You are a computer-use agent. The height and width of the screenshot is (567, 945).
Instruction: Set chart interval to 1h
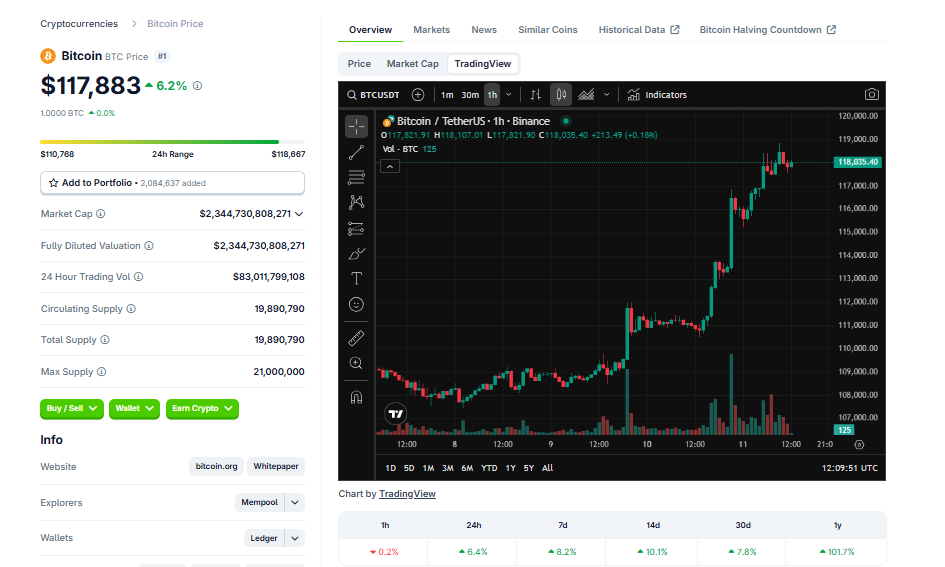point(492,95)
